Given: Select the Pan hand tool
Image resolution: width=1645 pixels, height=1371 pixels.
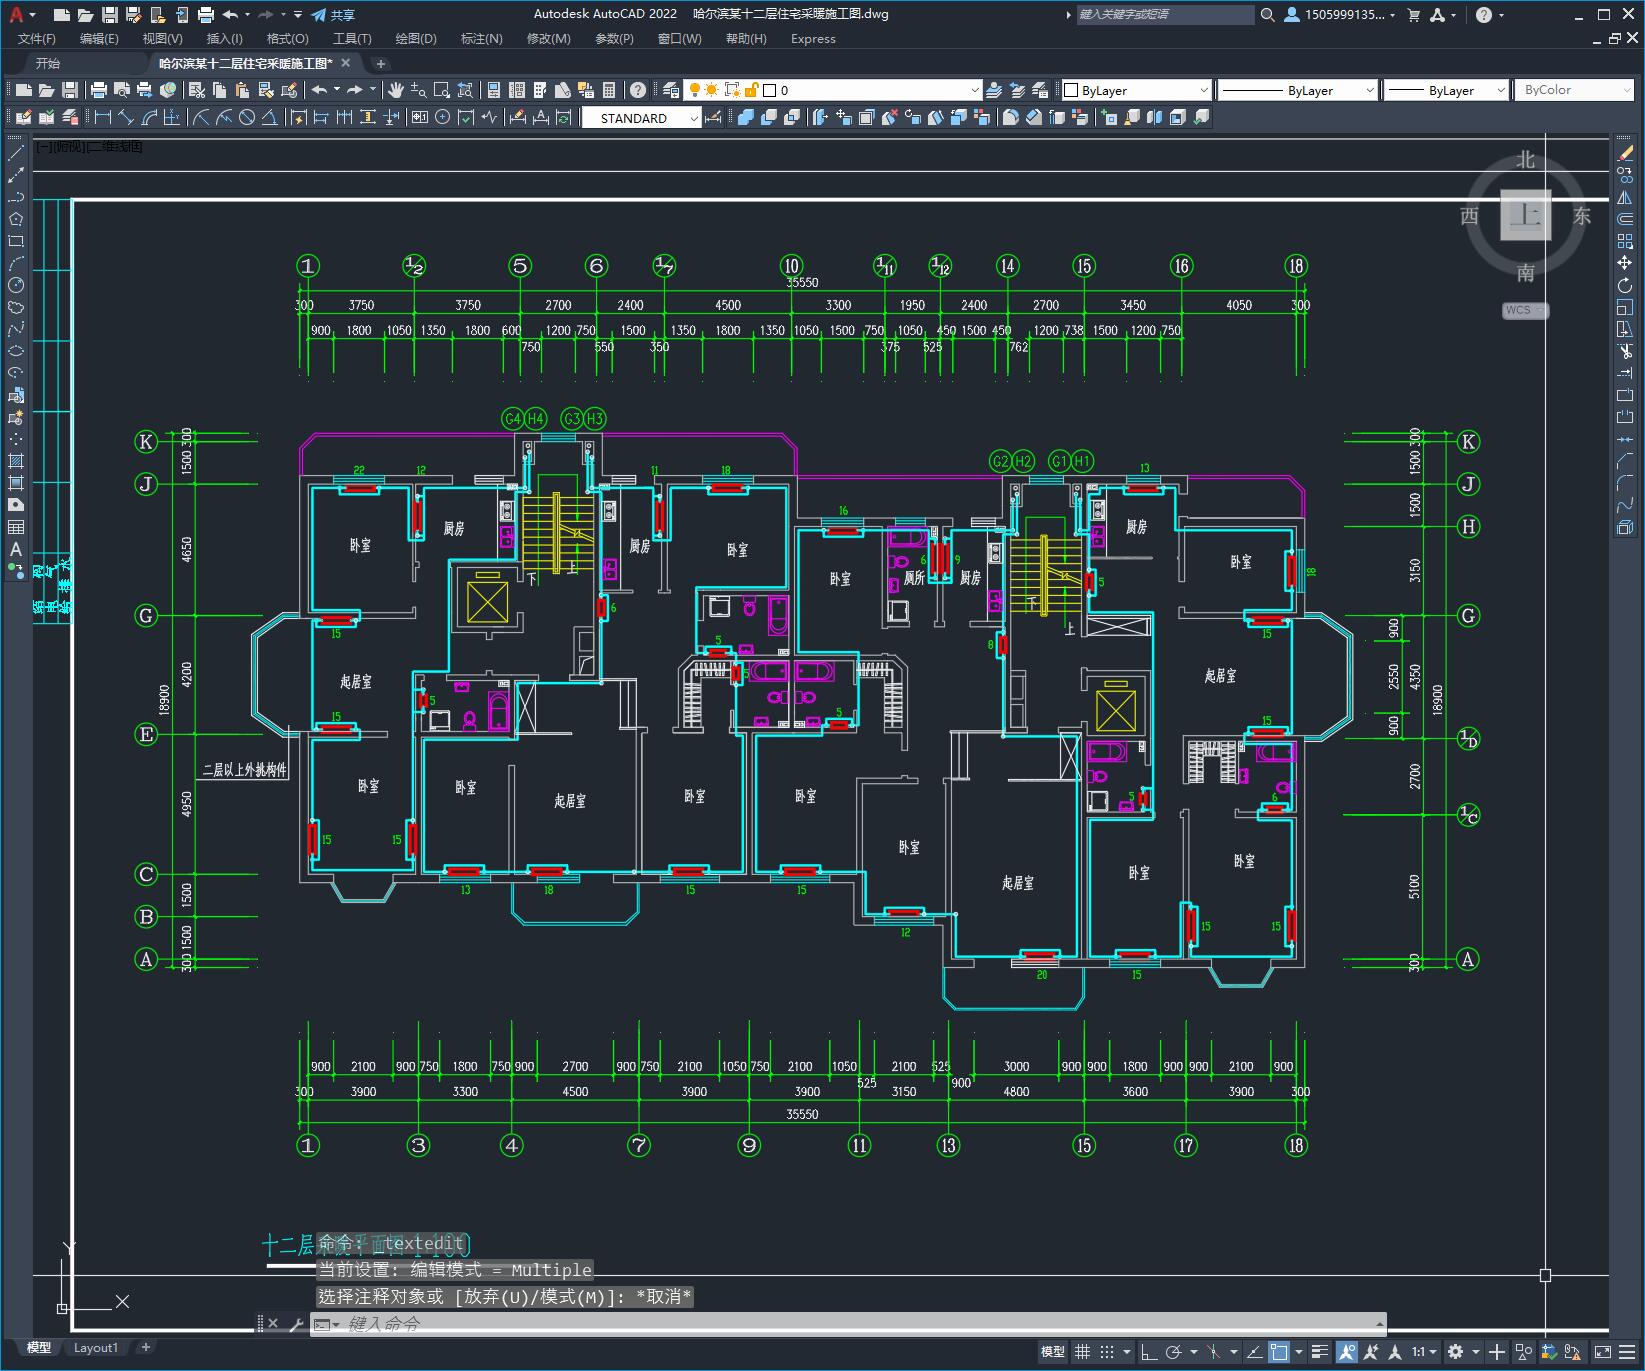Looking at the screenshot, I should (396, 90).
